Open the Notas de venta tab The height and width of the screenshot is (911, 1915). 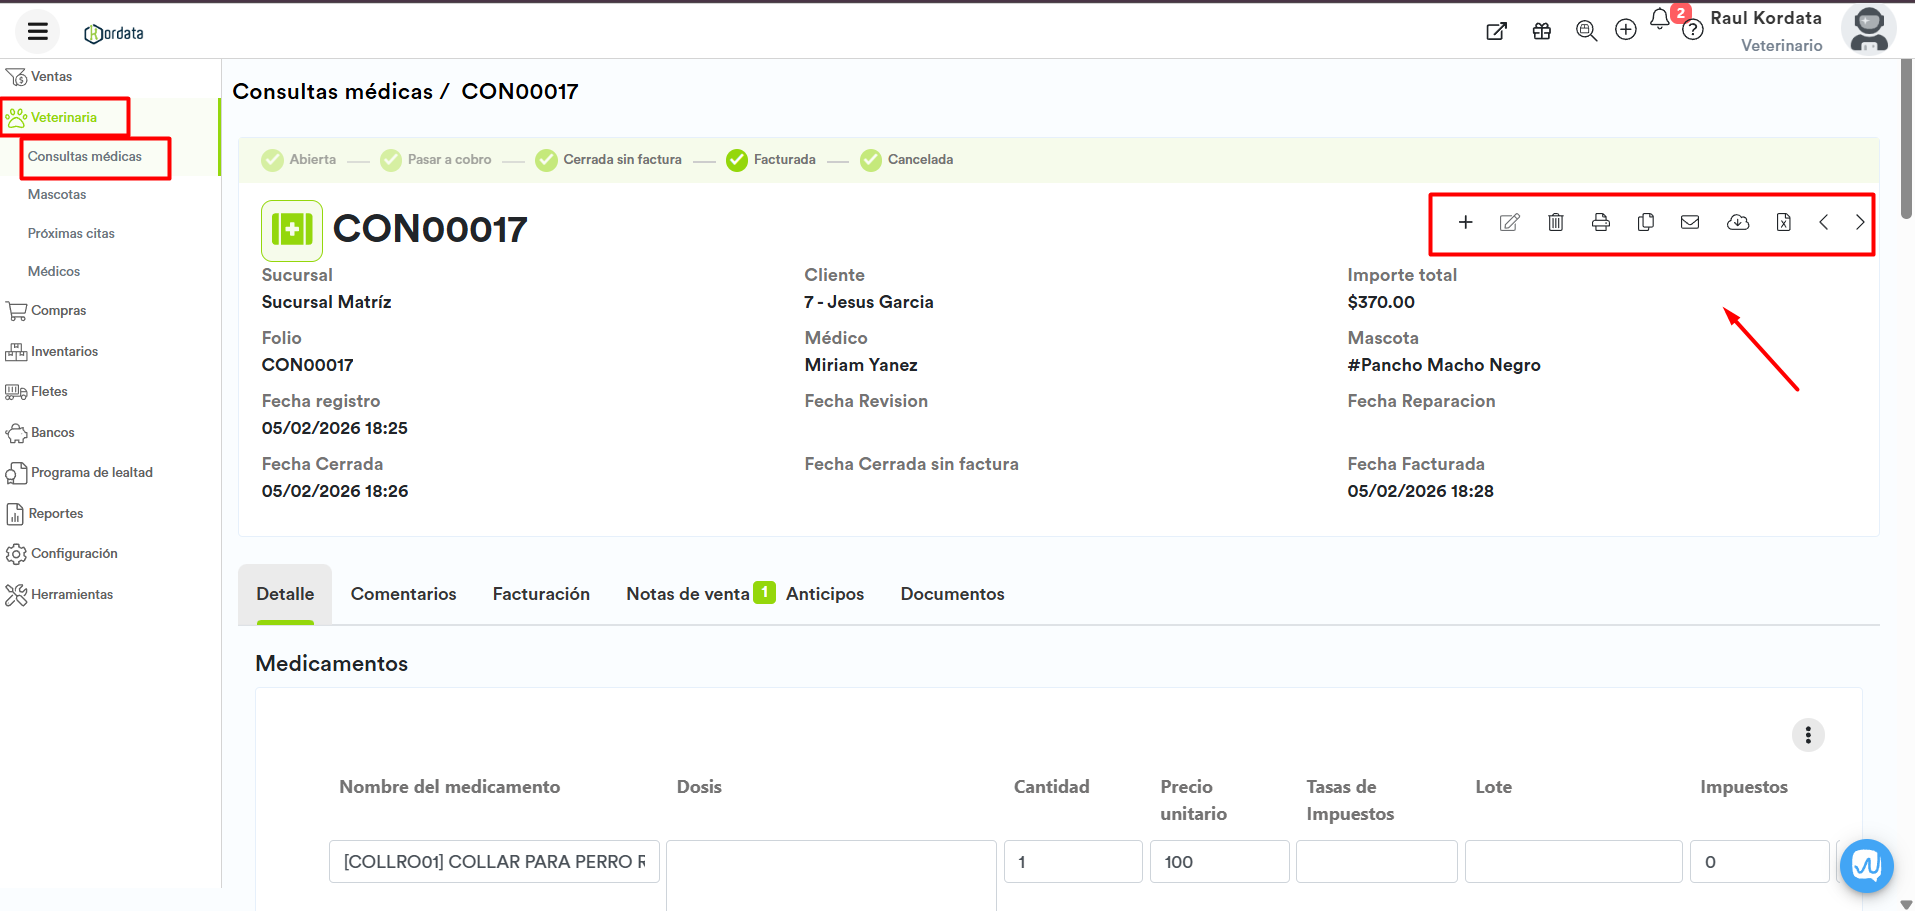point(688,594)
